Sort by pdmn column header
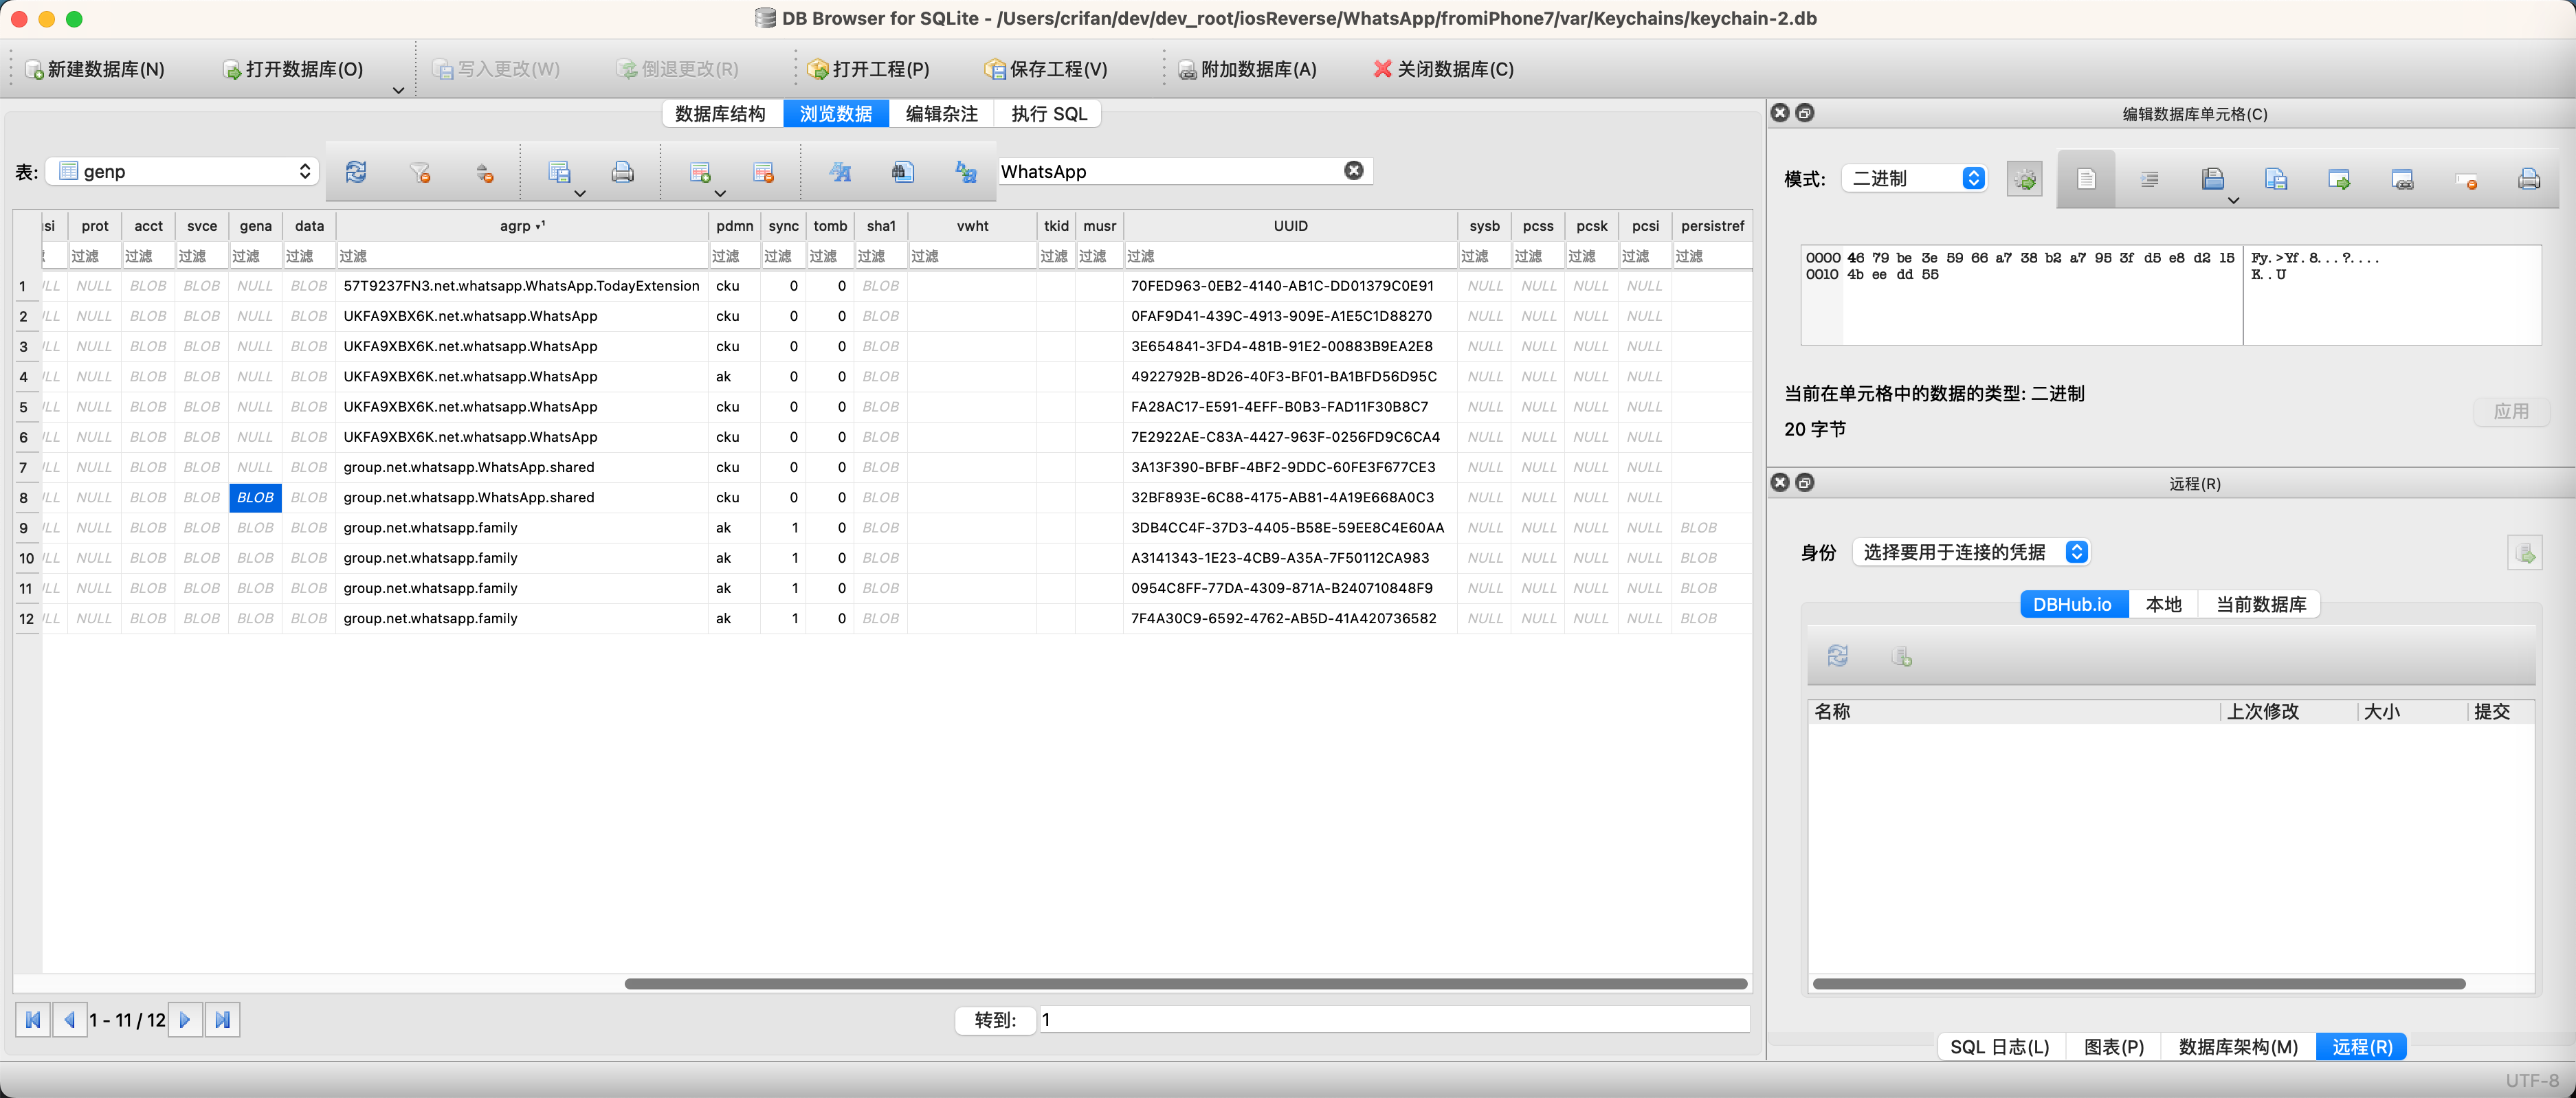 pos(734,226)
